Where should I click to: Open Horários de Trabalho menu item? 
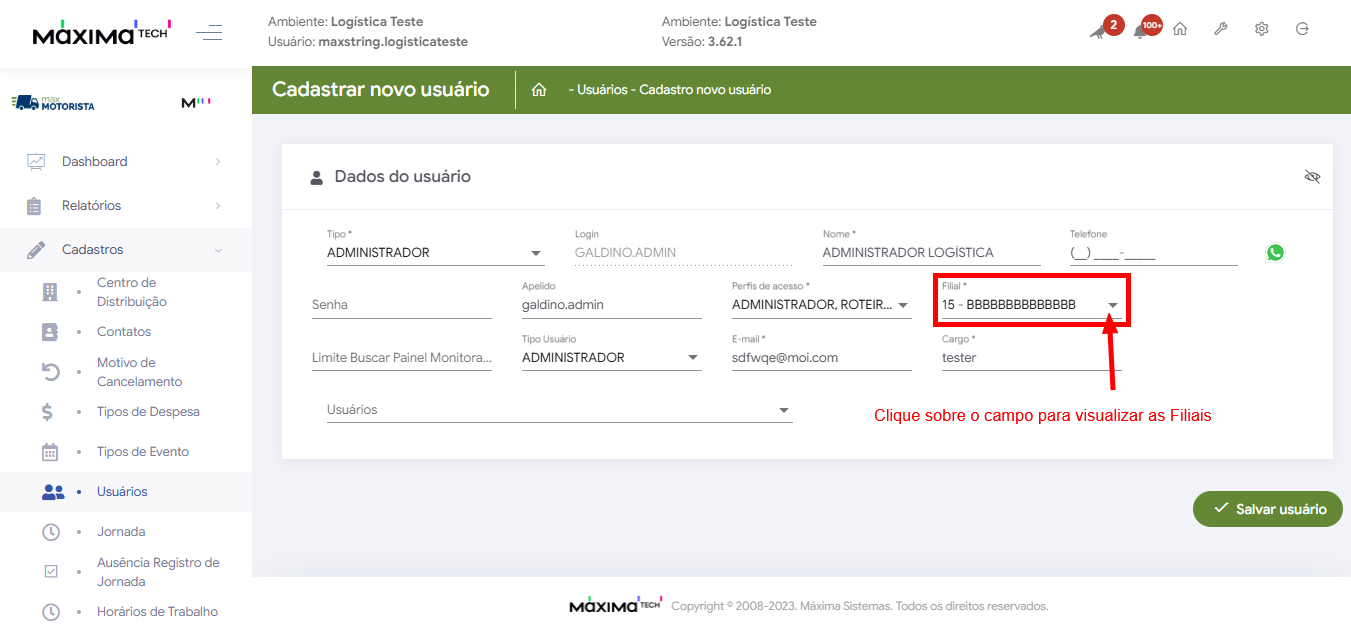(157, 612)
